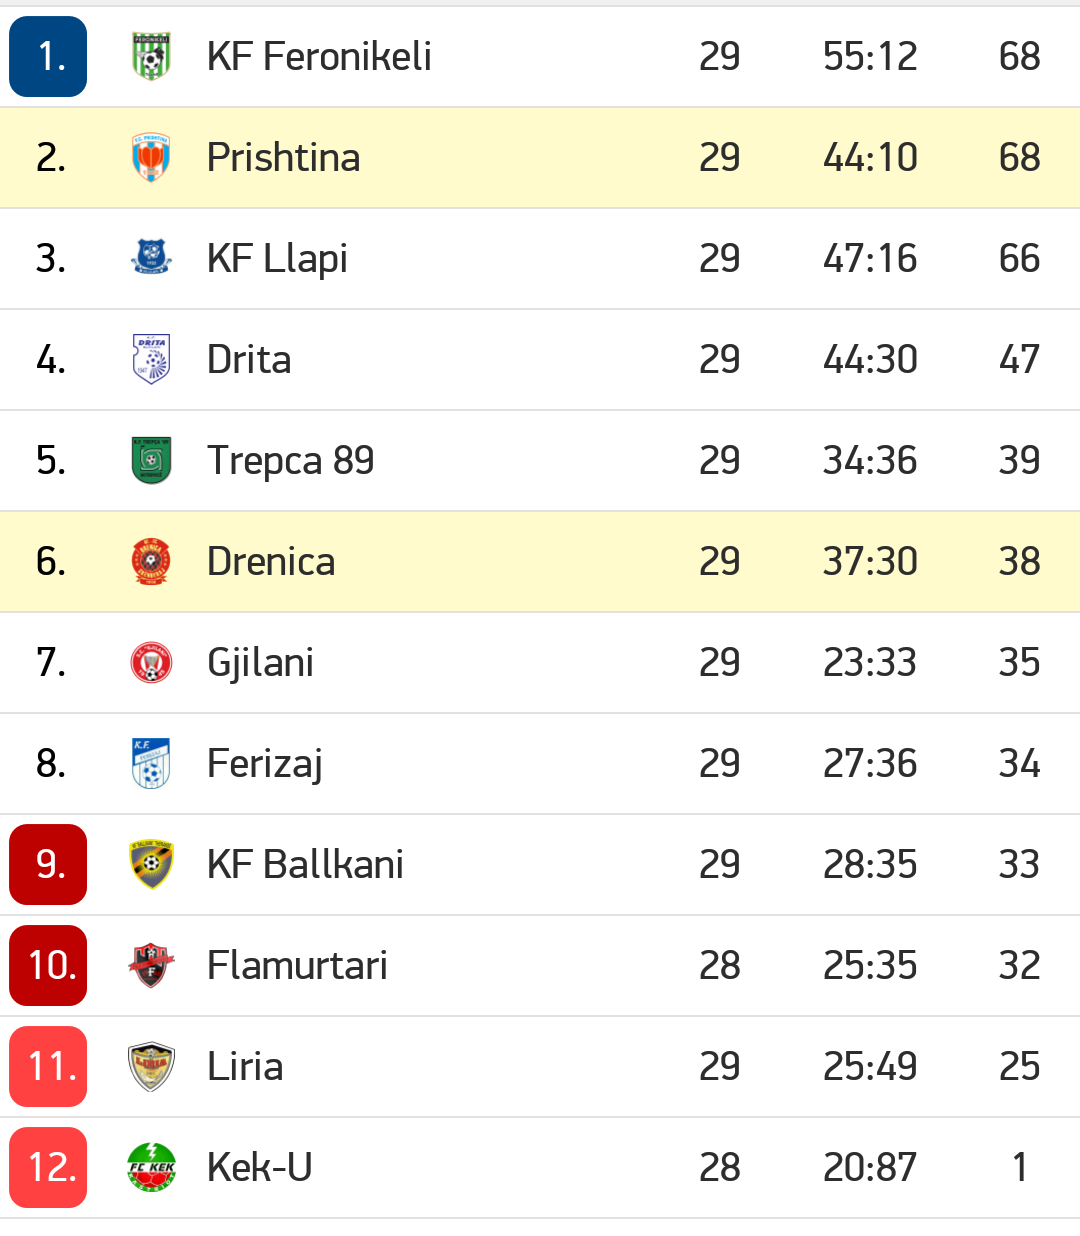Tap the Drenica red logo
The image size is (1080, 1236).
151,561
